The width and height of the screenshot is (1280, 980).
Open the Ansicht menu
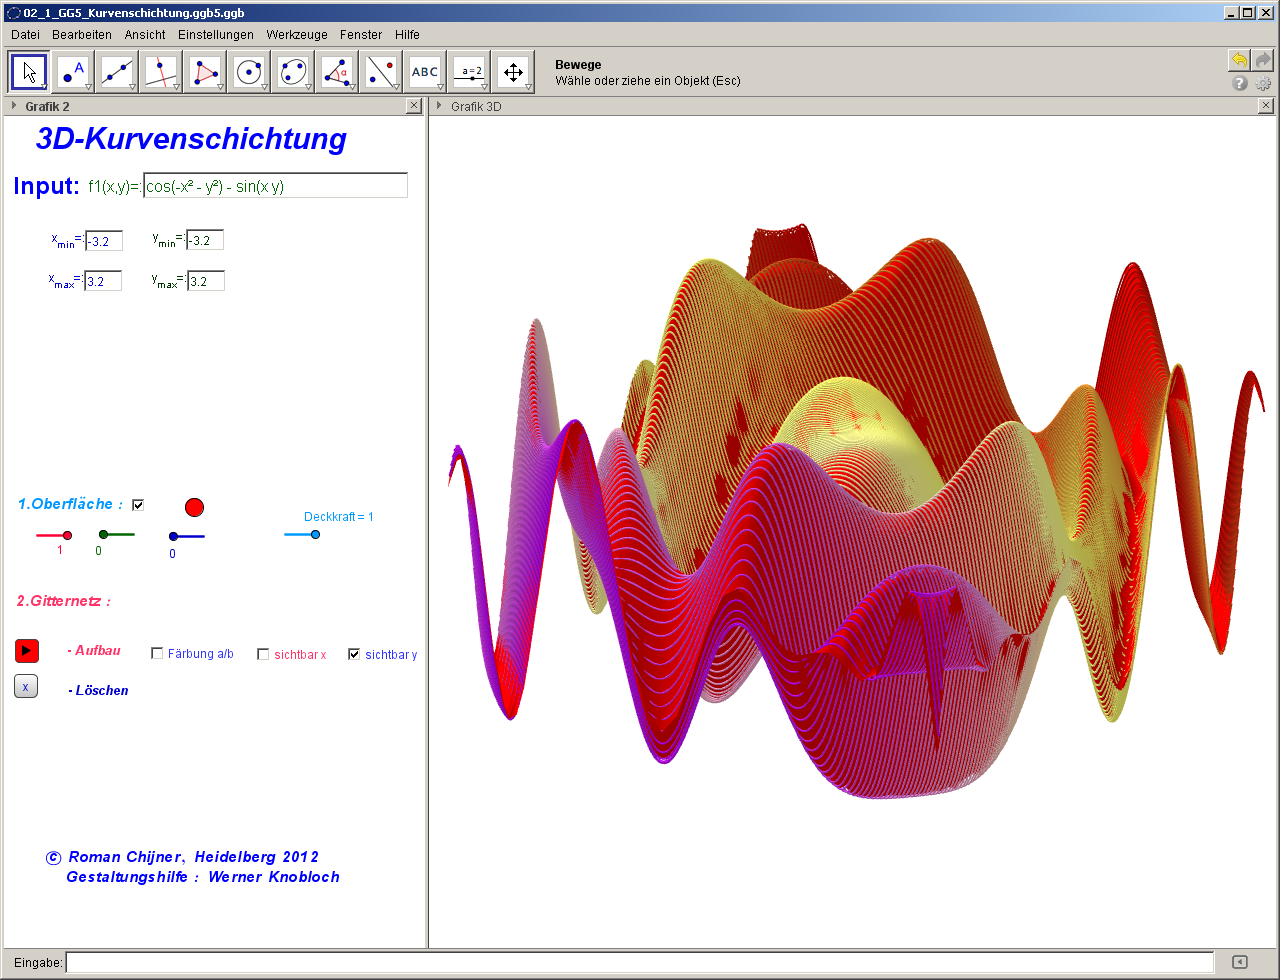[145, 34]
